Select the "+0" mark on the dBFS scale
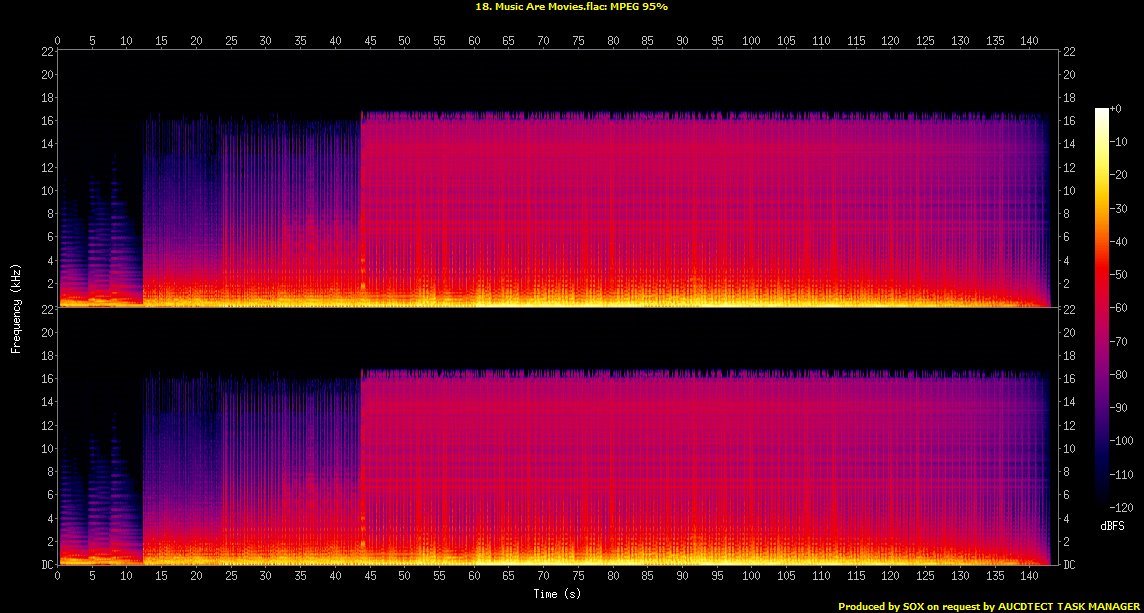Viewport: 1144px width, 613px height. tap(1116, 108)
